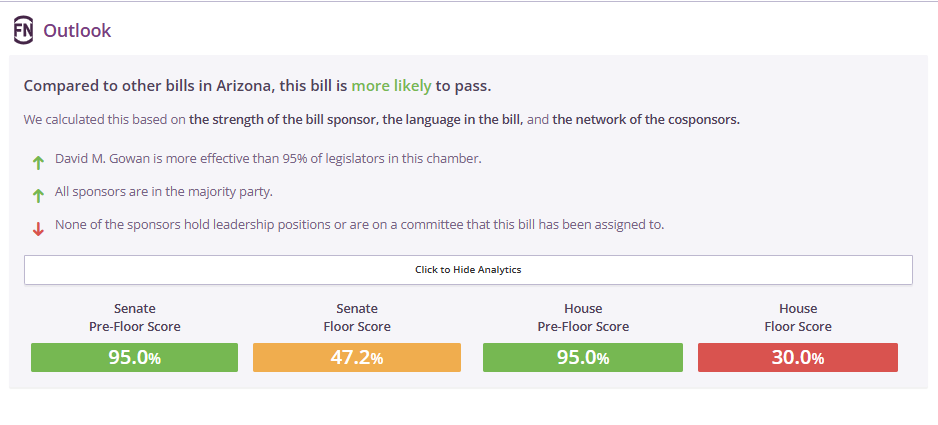This screenshot has width=938, height=425.
Task: Click the Senate Pre-Floor Score label
Action: 135,318
